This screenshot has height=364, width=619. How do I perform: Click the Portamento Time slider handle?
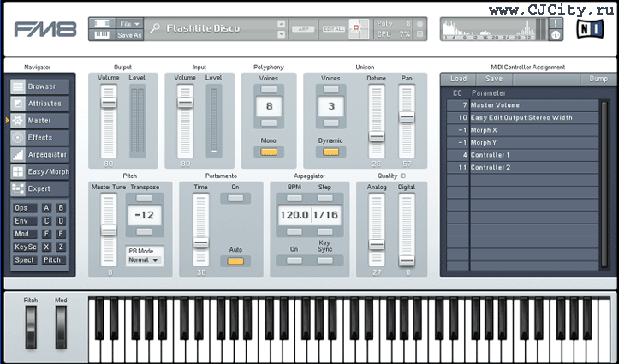[x=201, y=242]
